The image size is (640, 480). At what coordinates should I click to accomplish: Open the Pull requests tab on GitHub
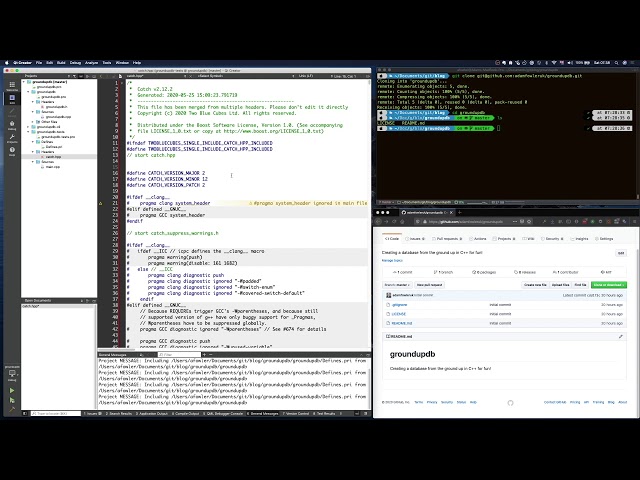tap(447, 239)
